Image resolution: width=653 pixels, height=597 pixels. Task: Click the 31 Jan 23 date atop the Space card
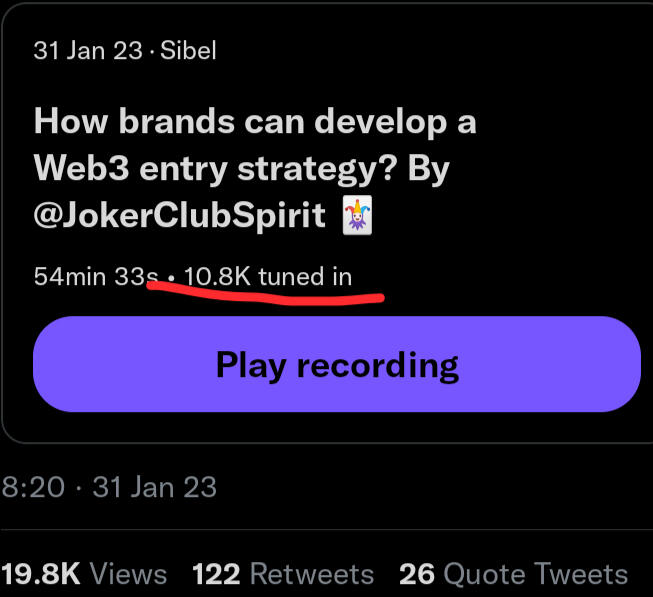88,50
